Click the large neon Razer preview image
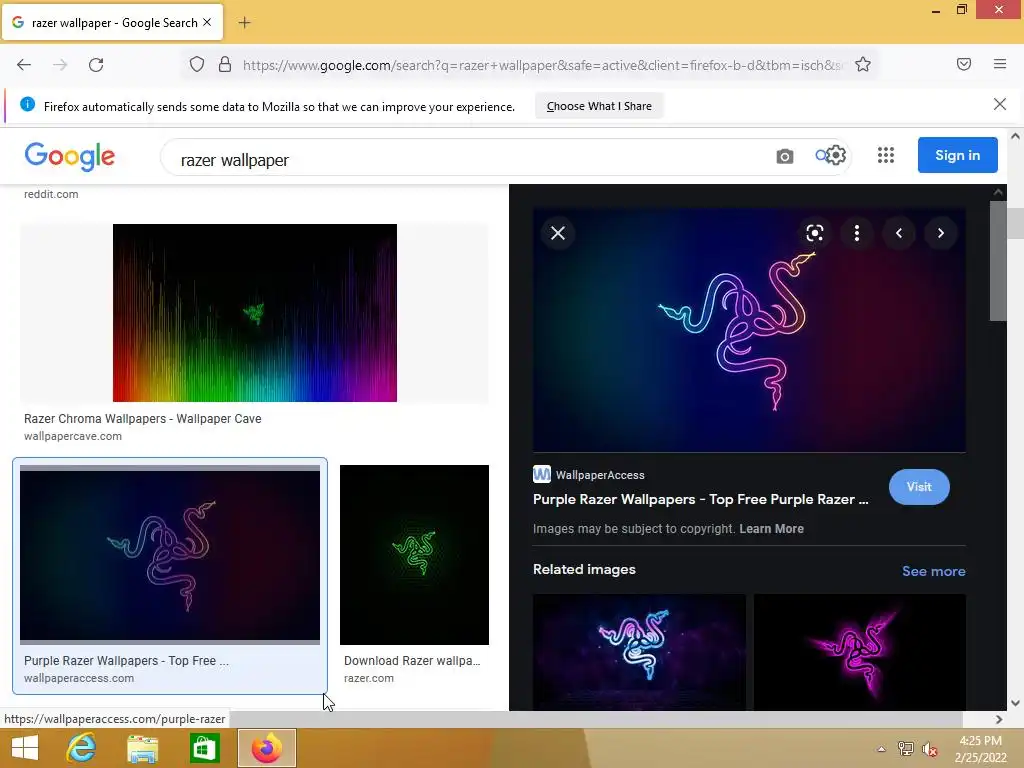The image size is (1024, 768). (x=749, y=330)
